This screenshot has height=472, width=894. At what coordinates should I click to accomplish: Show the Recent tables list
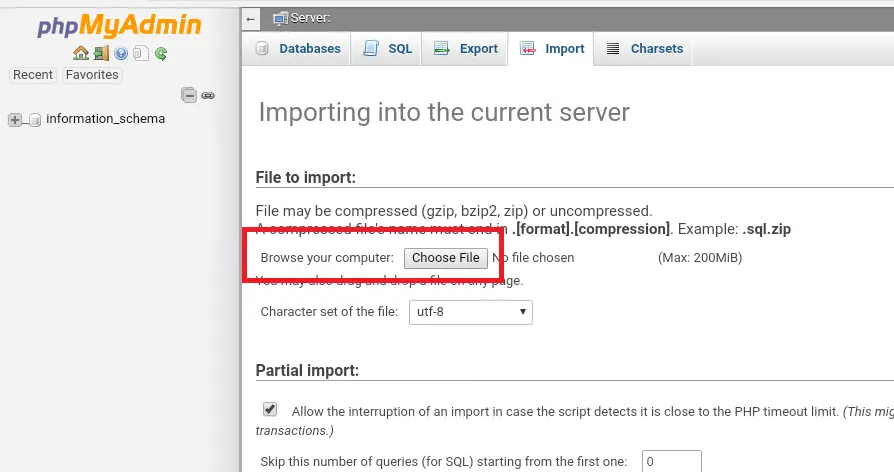coord(33,75)
